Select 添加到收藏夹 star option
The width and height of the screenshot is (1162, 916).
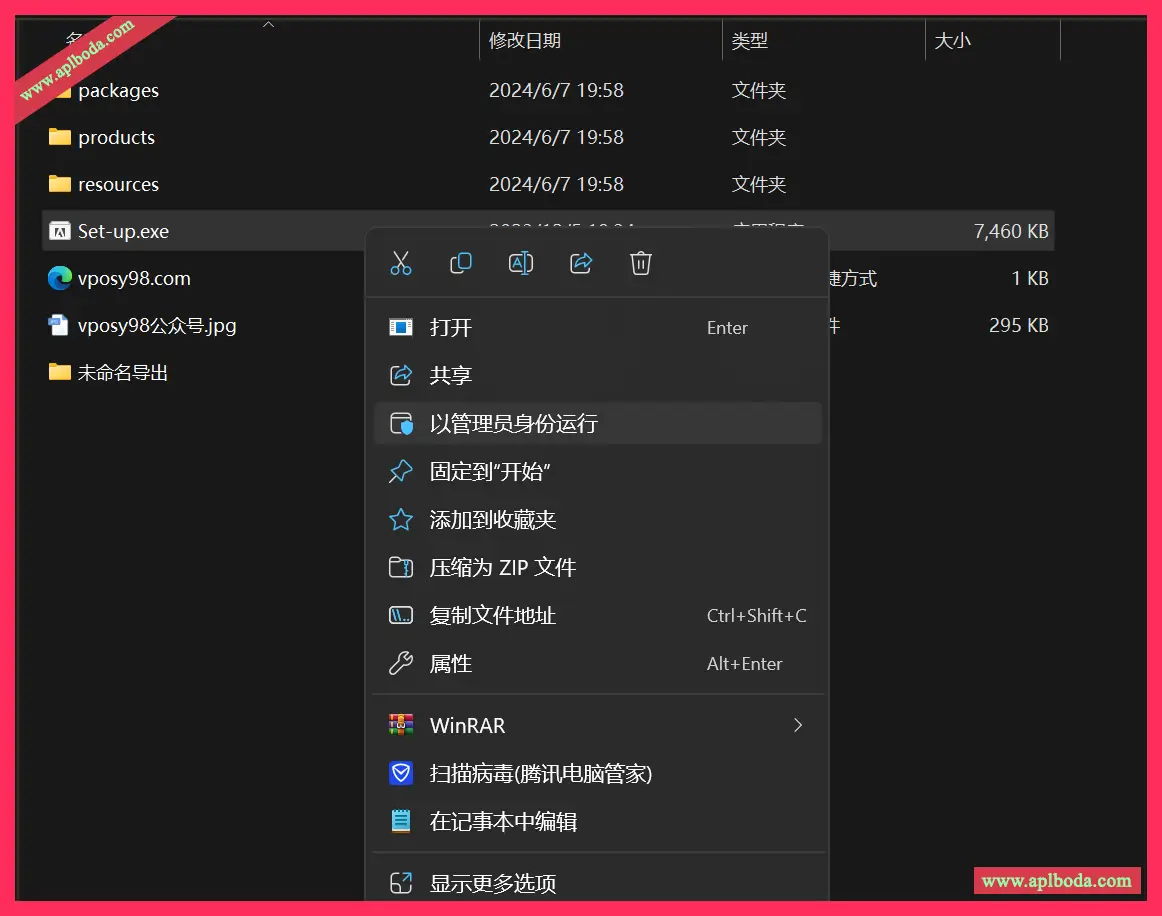[x=492, y=520]
